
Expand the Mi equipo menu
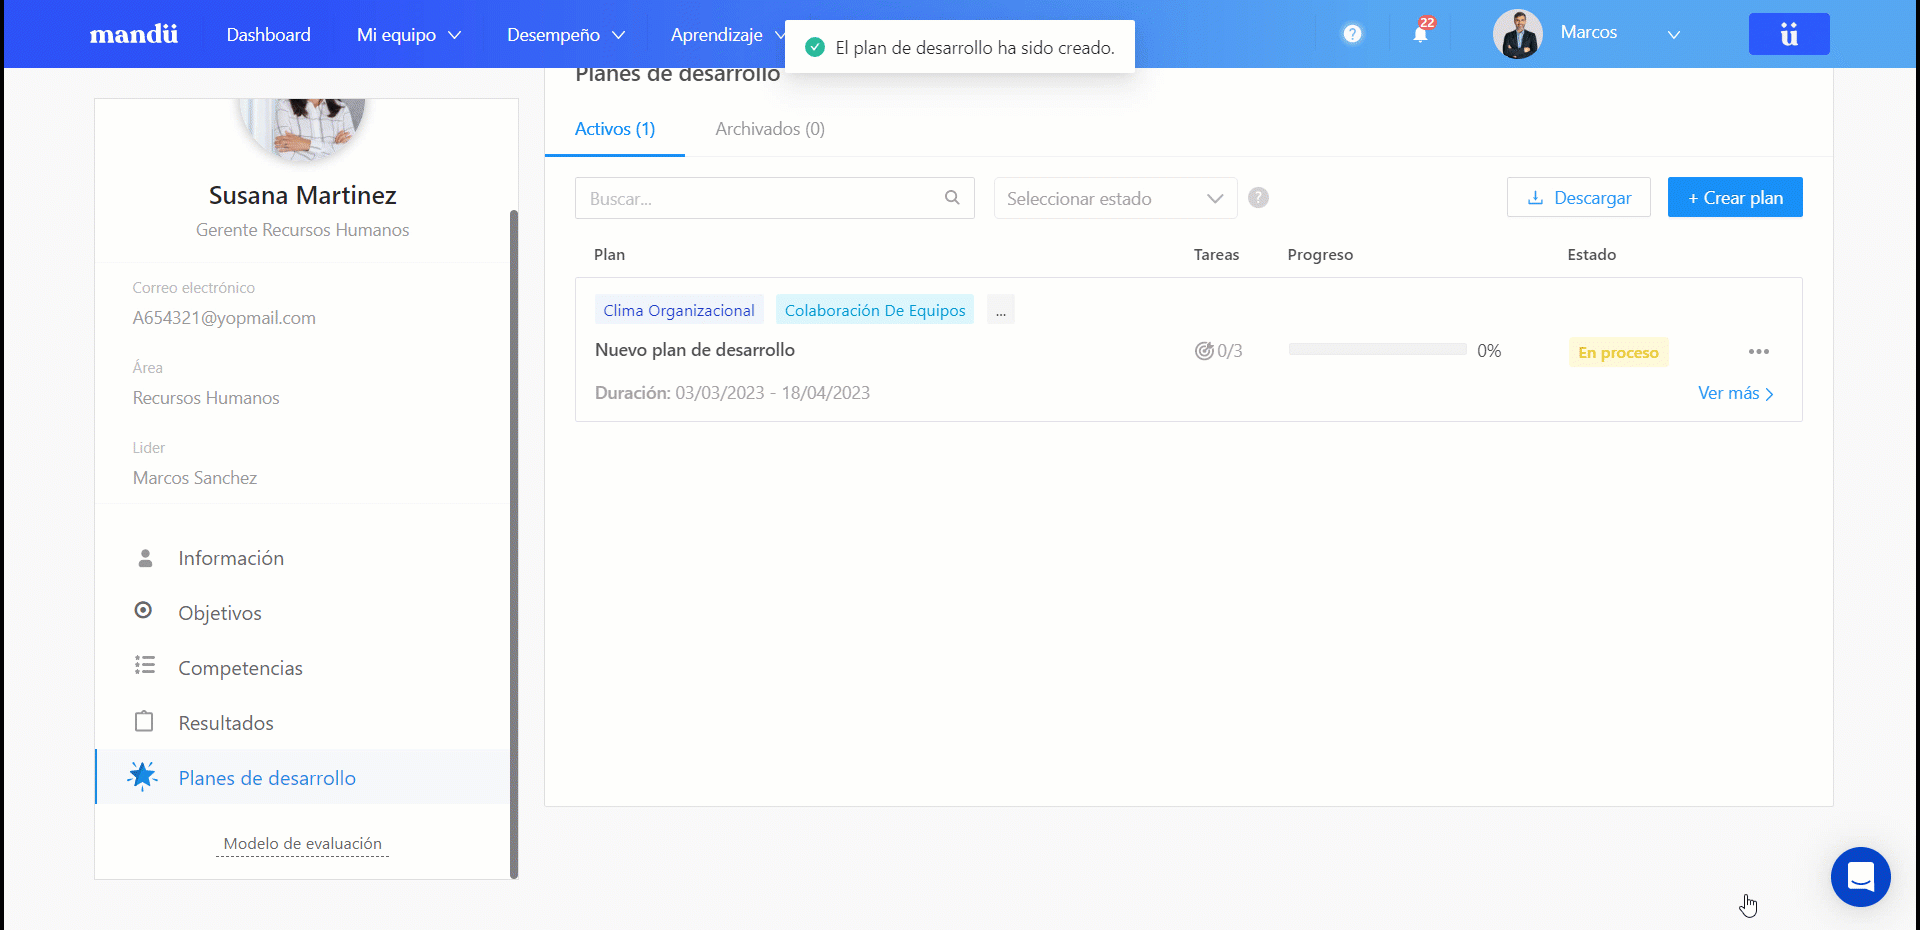tap(409, 35)
